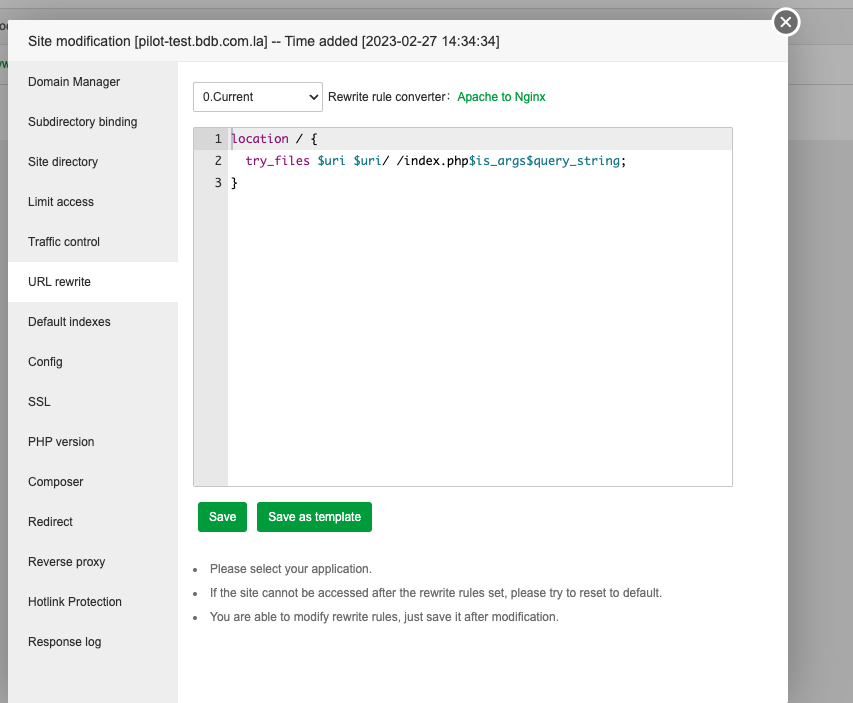
Task: Switch to Subdirectory binding tab
Action: (83, 122)
